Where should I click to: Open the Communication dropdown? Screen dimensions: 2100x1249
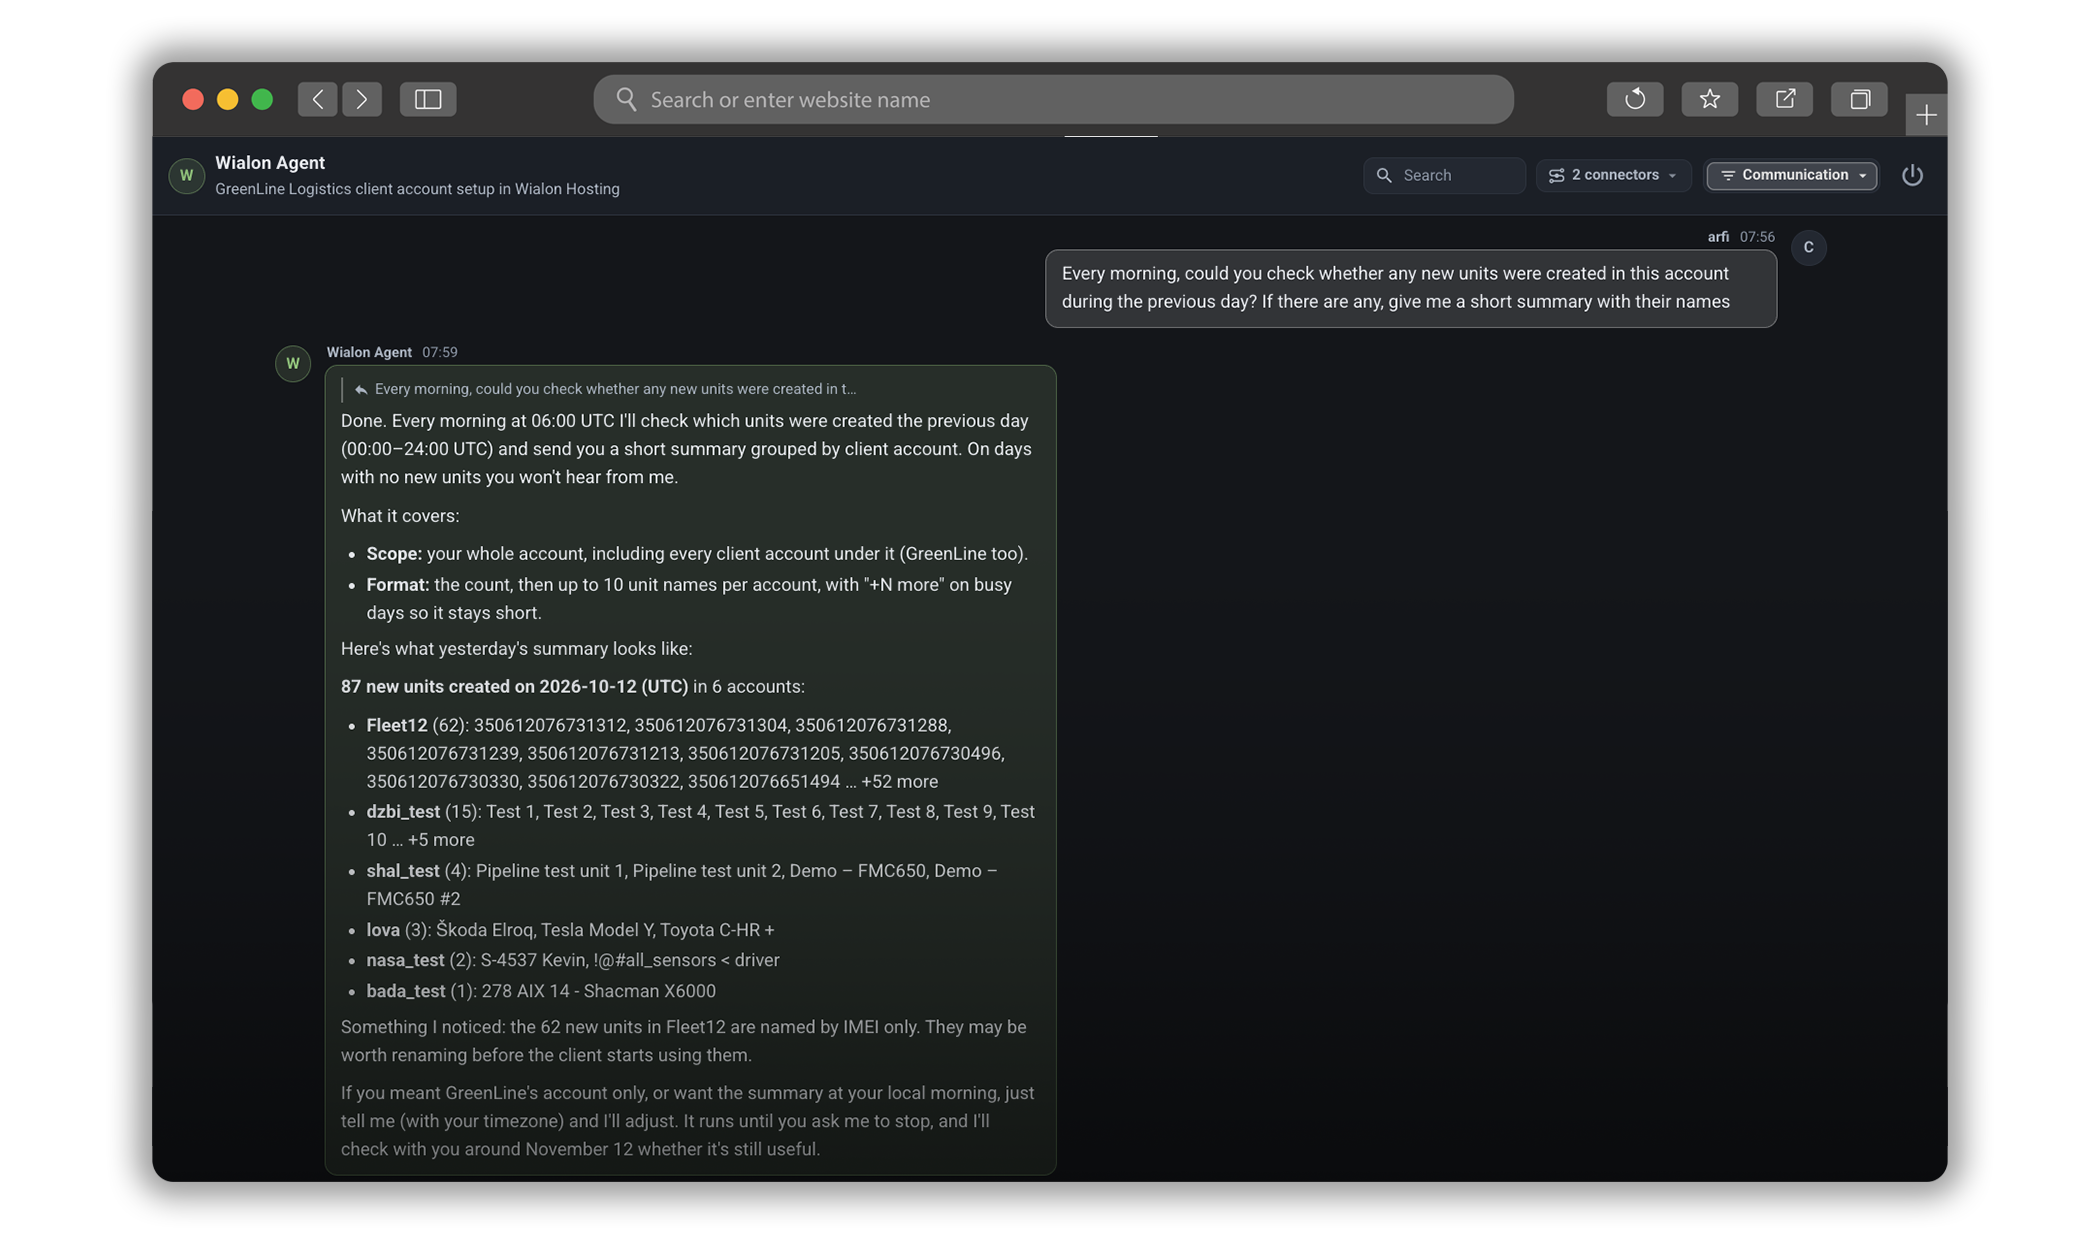pos(1791,175)
